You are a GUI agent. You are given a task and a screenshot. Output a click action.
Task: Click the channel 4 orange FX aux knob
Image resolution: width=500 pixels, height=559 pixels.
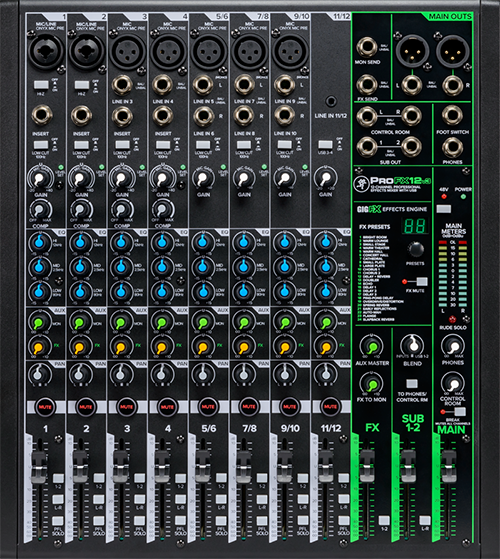161,347
